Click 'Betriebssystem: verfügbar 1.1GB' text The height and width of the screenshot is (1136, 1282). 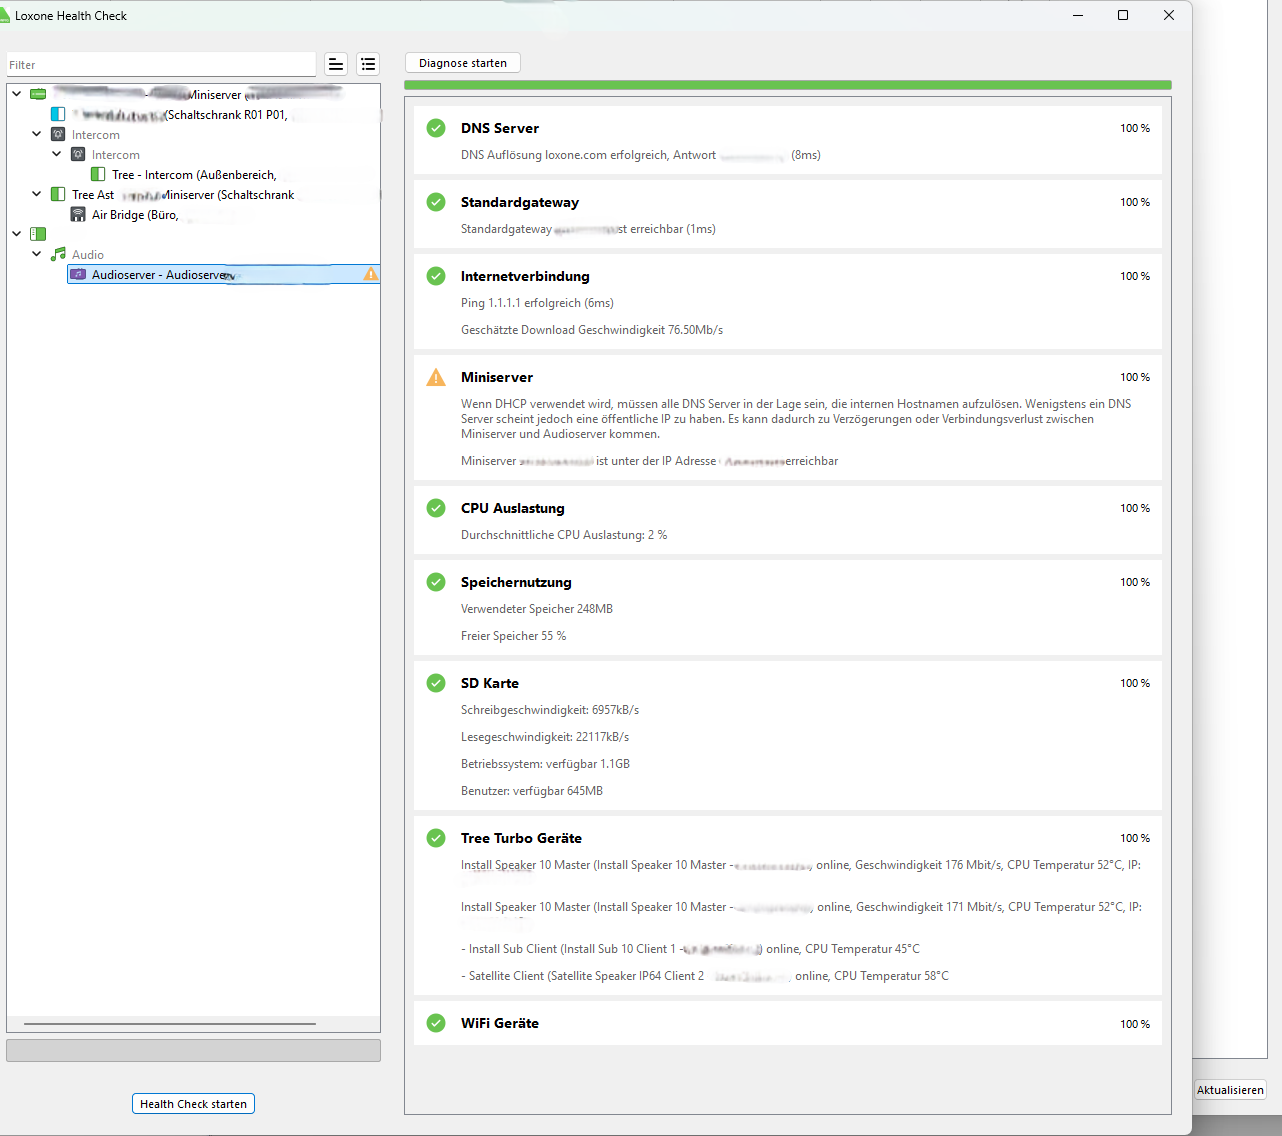click(545, 764)
